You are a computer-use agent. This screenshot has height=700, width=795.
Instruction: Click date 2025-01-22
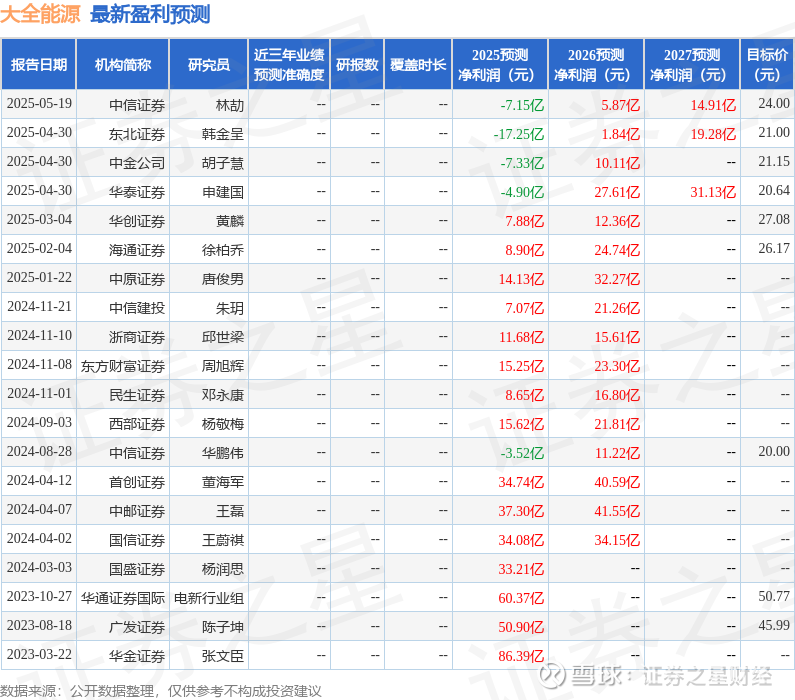[x=39, y=277]
